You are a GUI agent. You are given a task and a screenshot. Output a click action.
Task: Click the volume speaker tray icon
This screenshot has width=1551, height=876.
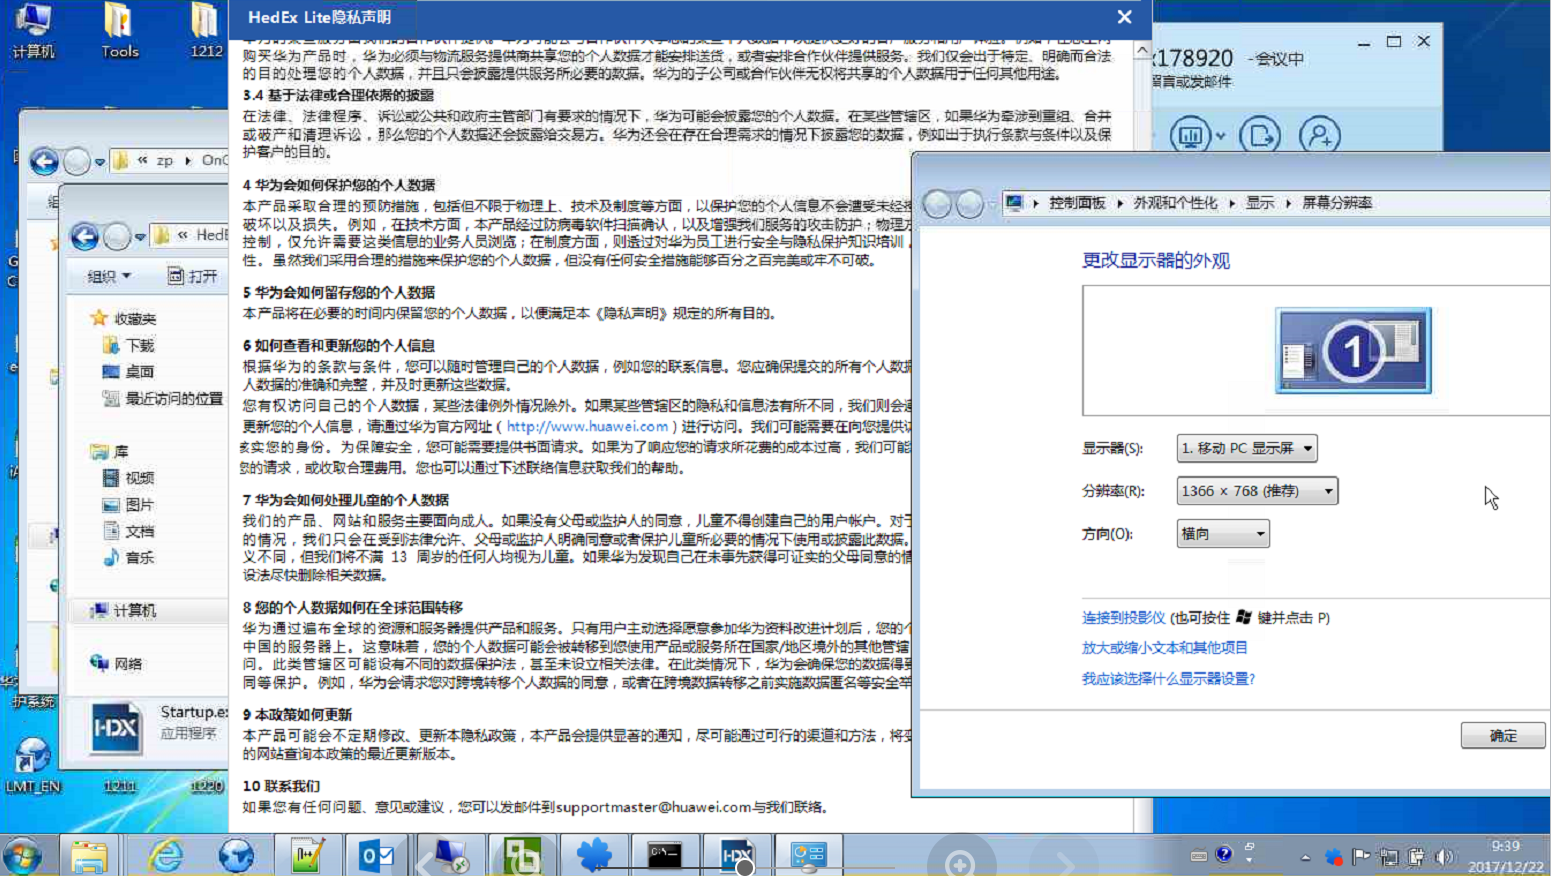(1443, 857)
